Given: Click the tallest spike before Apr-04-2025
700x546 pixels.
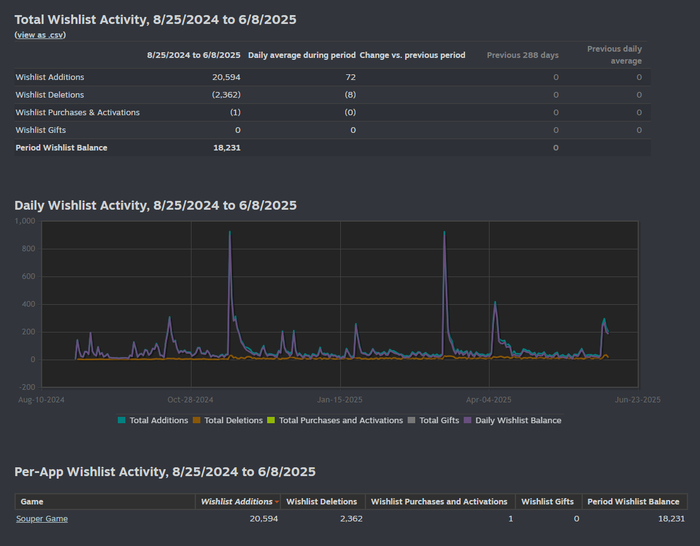Looking at the screenshot, I should (x=444, y=233).
